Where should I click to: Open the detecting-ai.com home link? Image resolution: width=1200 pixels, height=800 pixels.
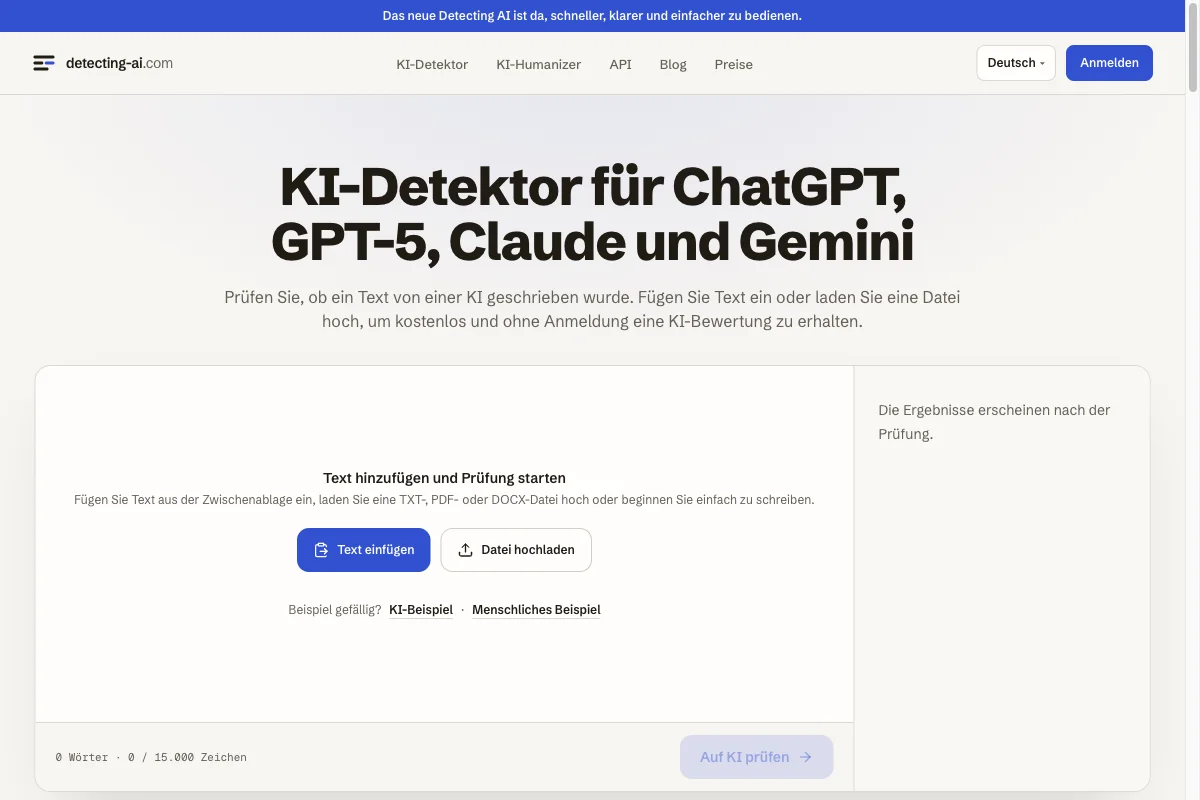click(x=102, y=63)
